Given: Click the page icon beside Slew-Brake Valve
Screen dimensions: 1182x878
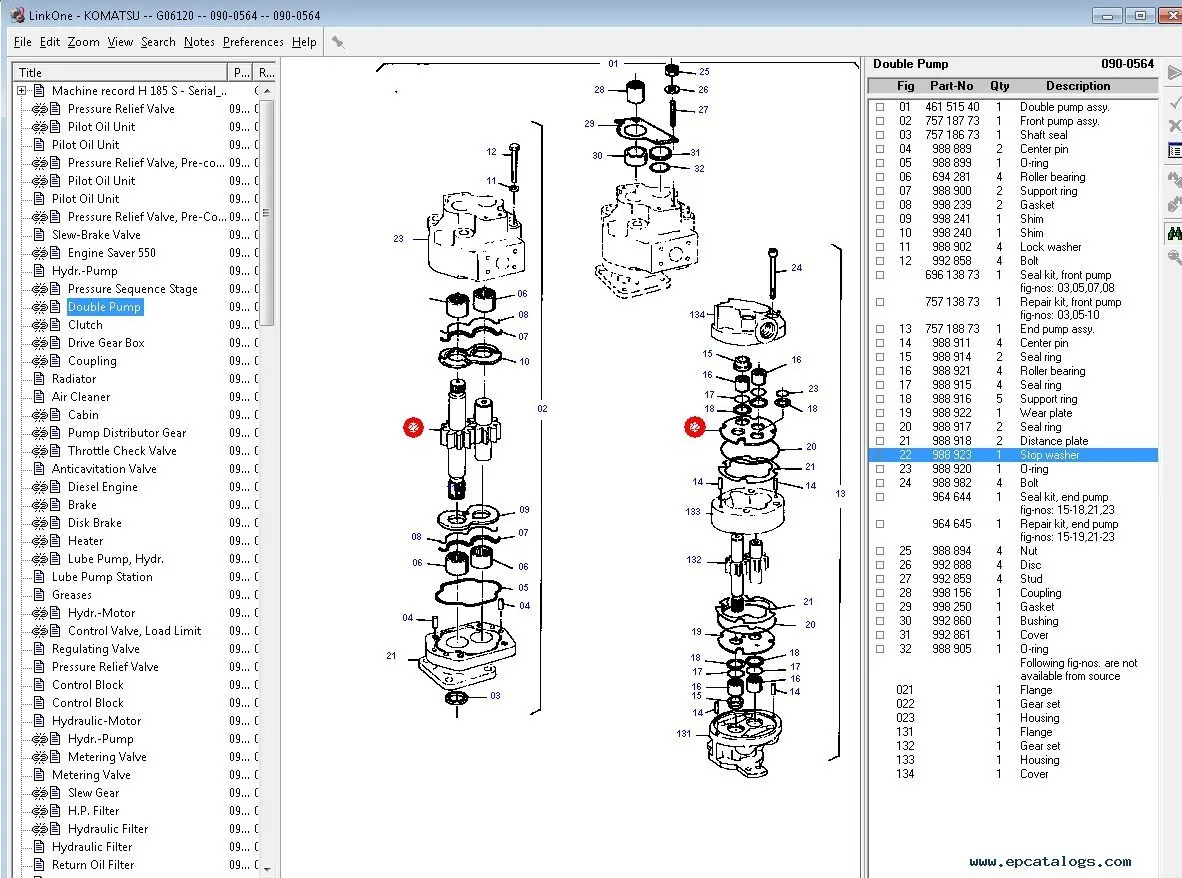Looking at the screenshot, I should coord(39,235).
